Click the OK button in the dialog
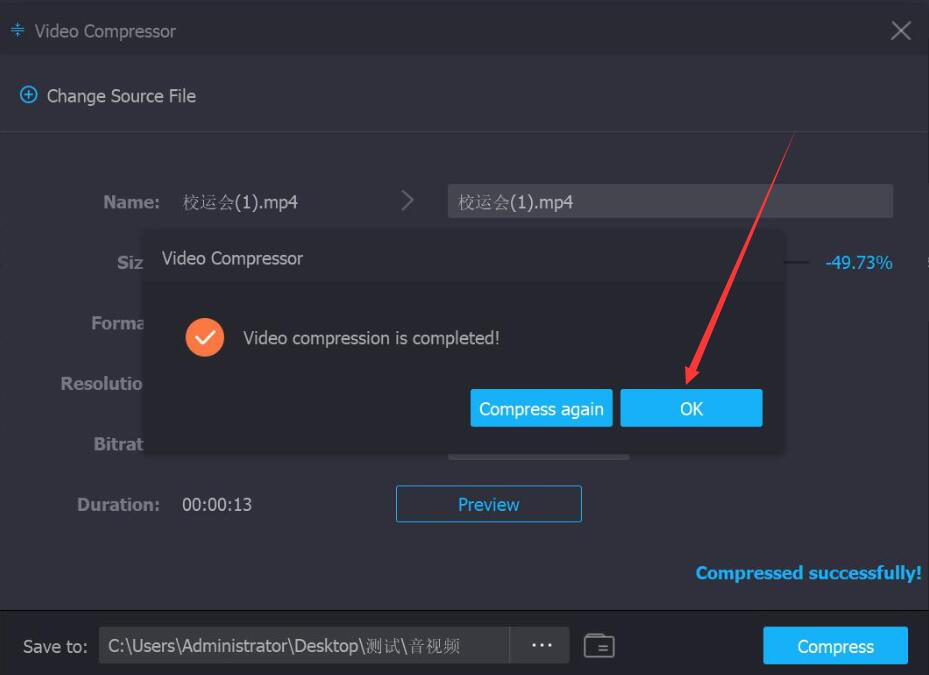The height and width of the screenshot is (675, 929). pyautogui.click(x=691, y=408)
